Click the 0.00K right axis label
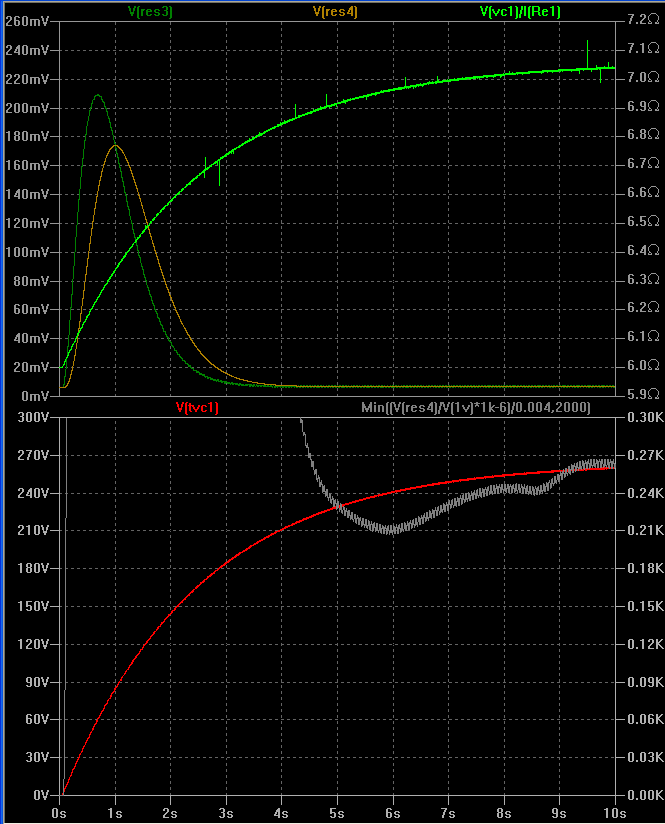665x824 pixels. 646,795
